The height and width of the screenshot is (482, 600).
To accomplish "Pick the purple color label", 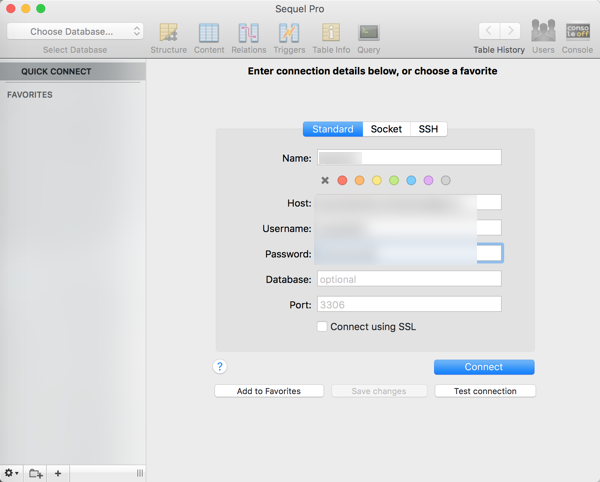I will (x=428, y=180).
